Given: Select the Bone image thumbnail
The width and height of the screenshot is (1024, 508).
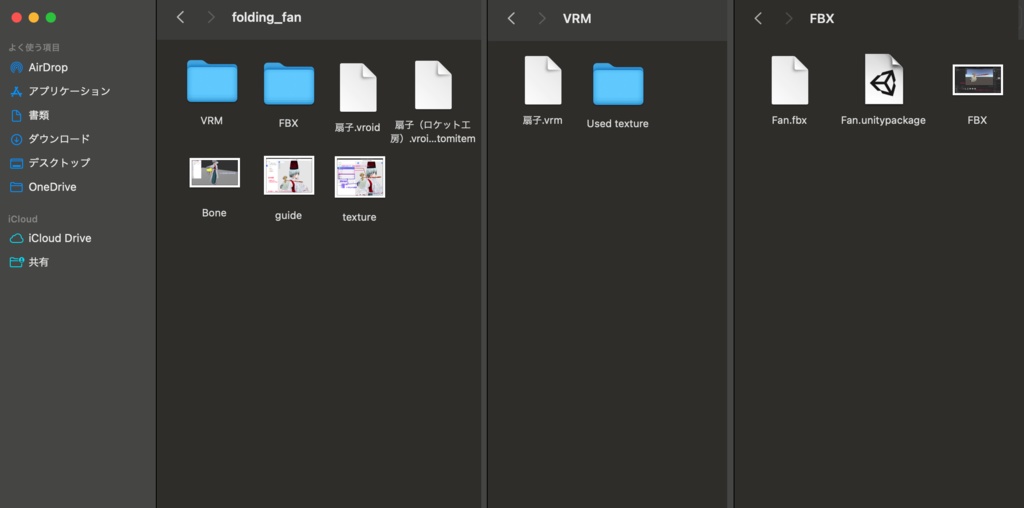Looking at the screenshot, I should click(214, 172).
